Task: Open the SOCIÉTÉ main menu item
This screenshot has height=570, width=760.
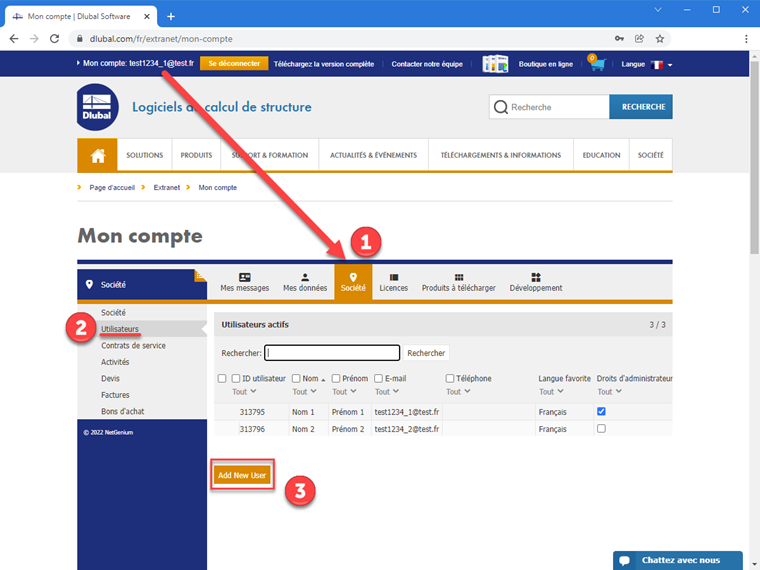Action: [650, 155]
